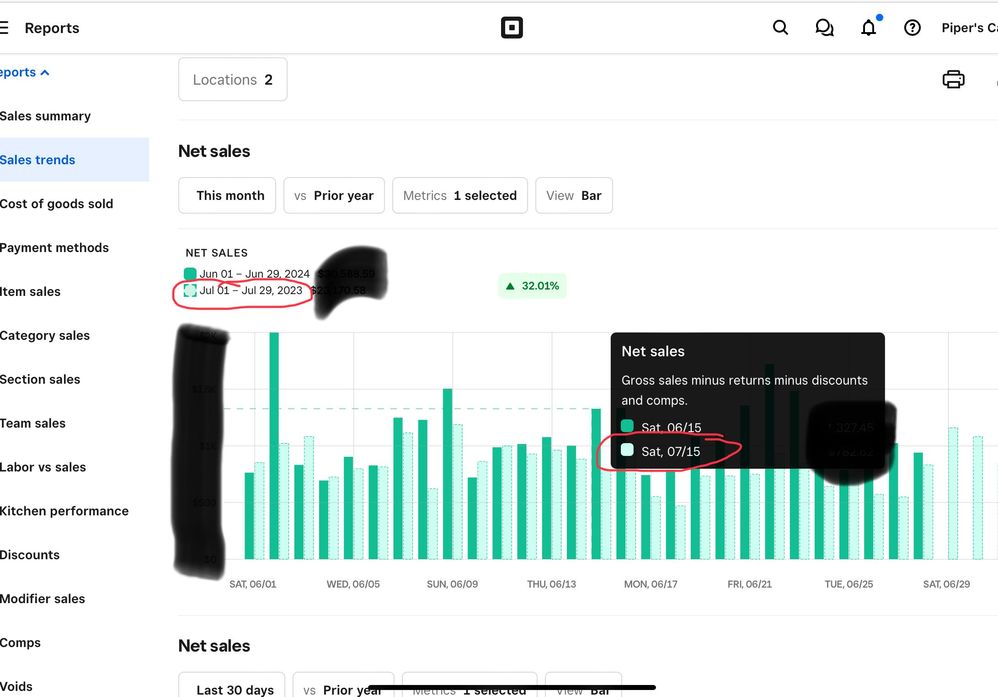The height and width of the screenshot is (697, 998).
Task: Open the messages chat icon
Action: tap(824, 28)
